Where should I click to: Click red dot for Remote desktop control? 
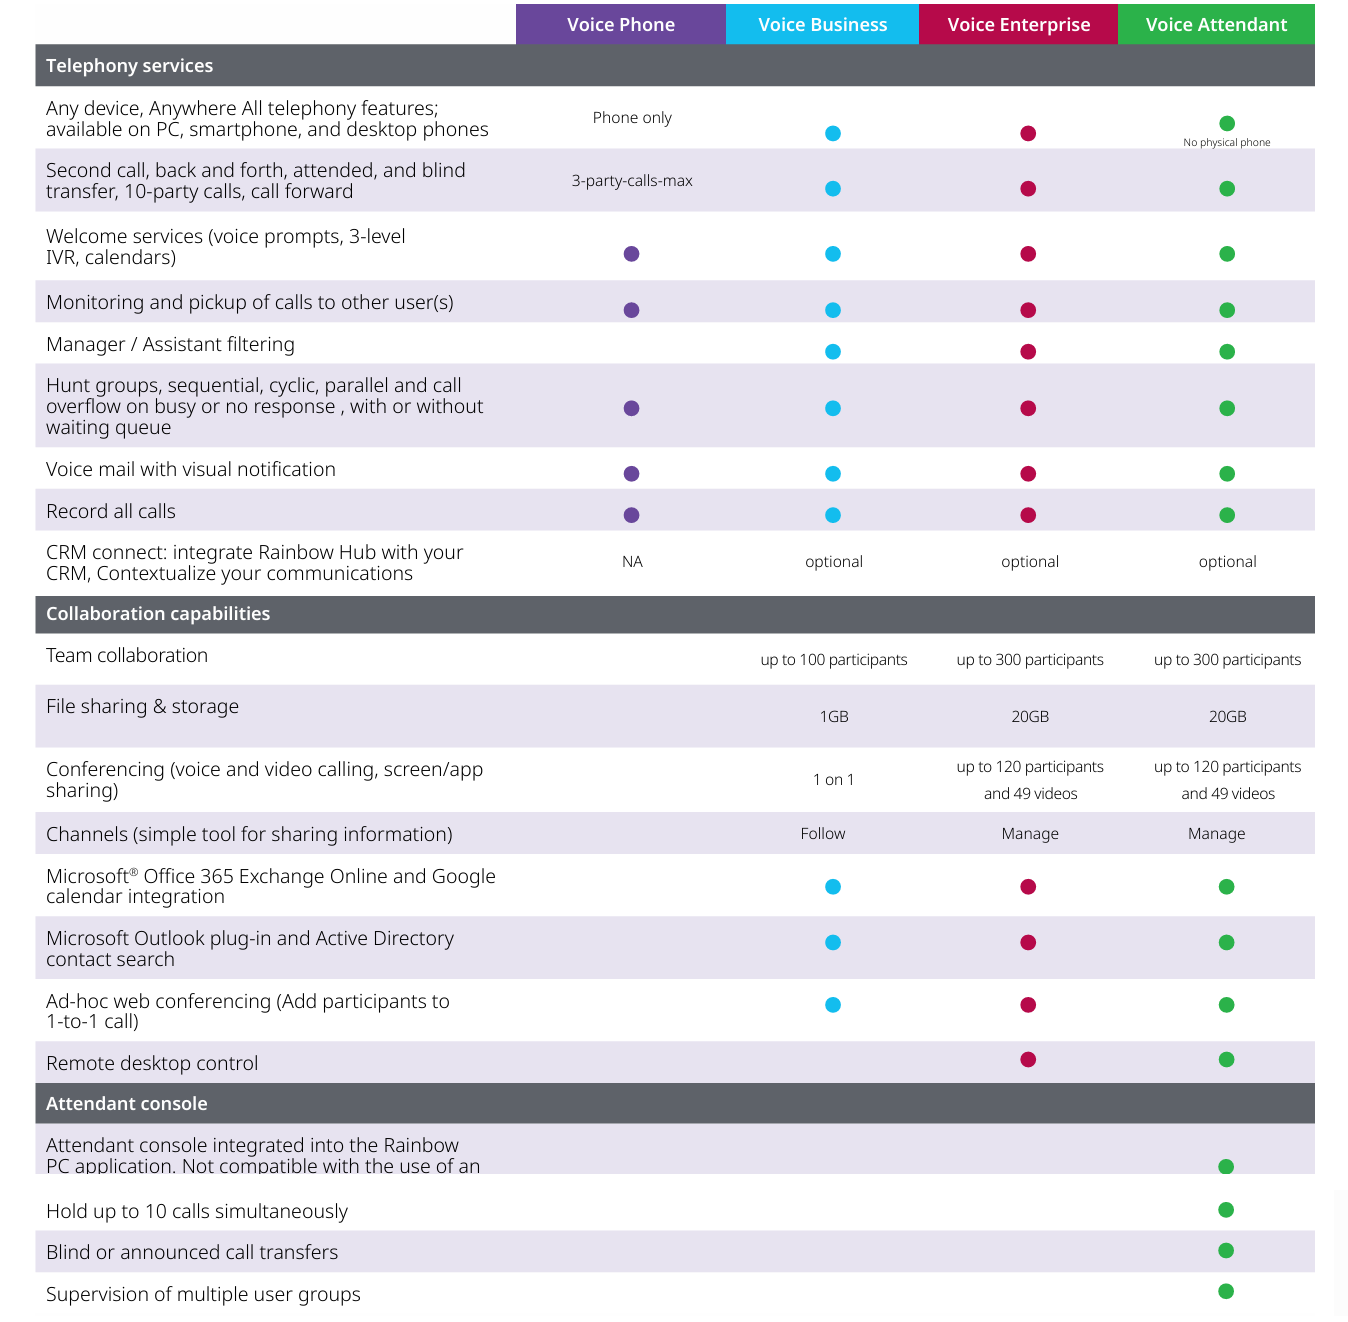pos(1028,1060)
